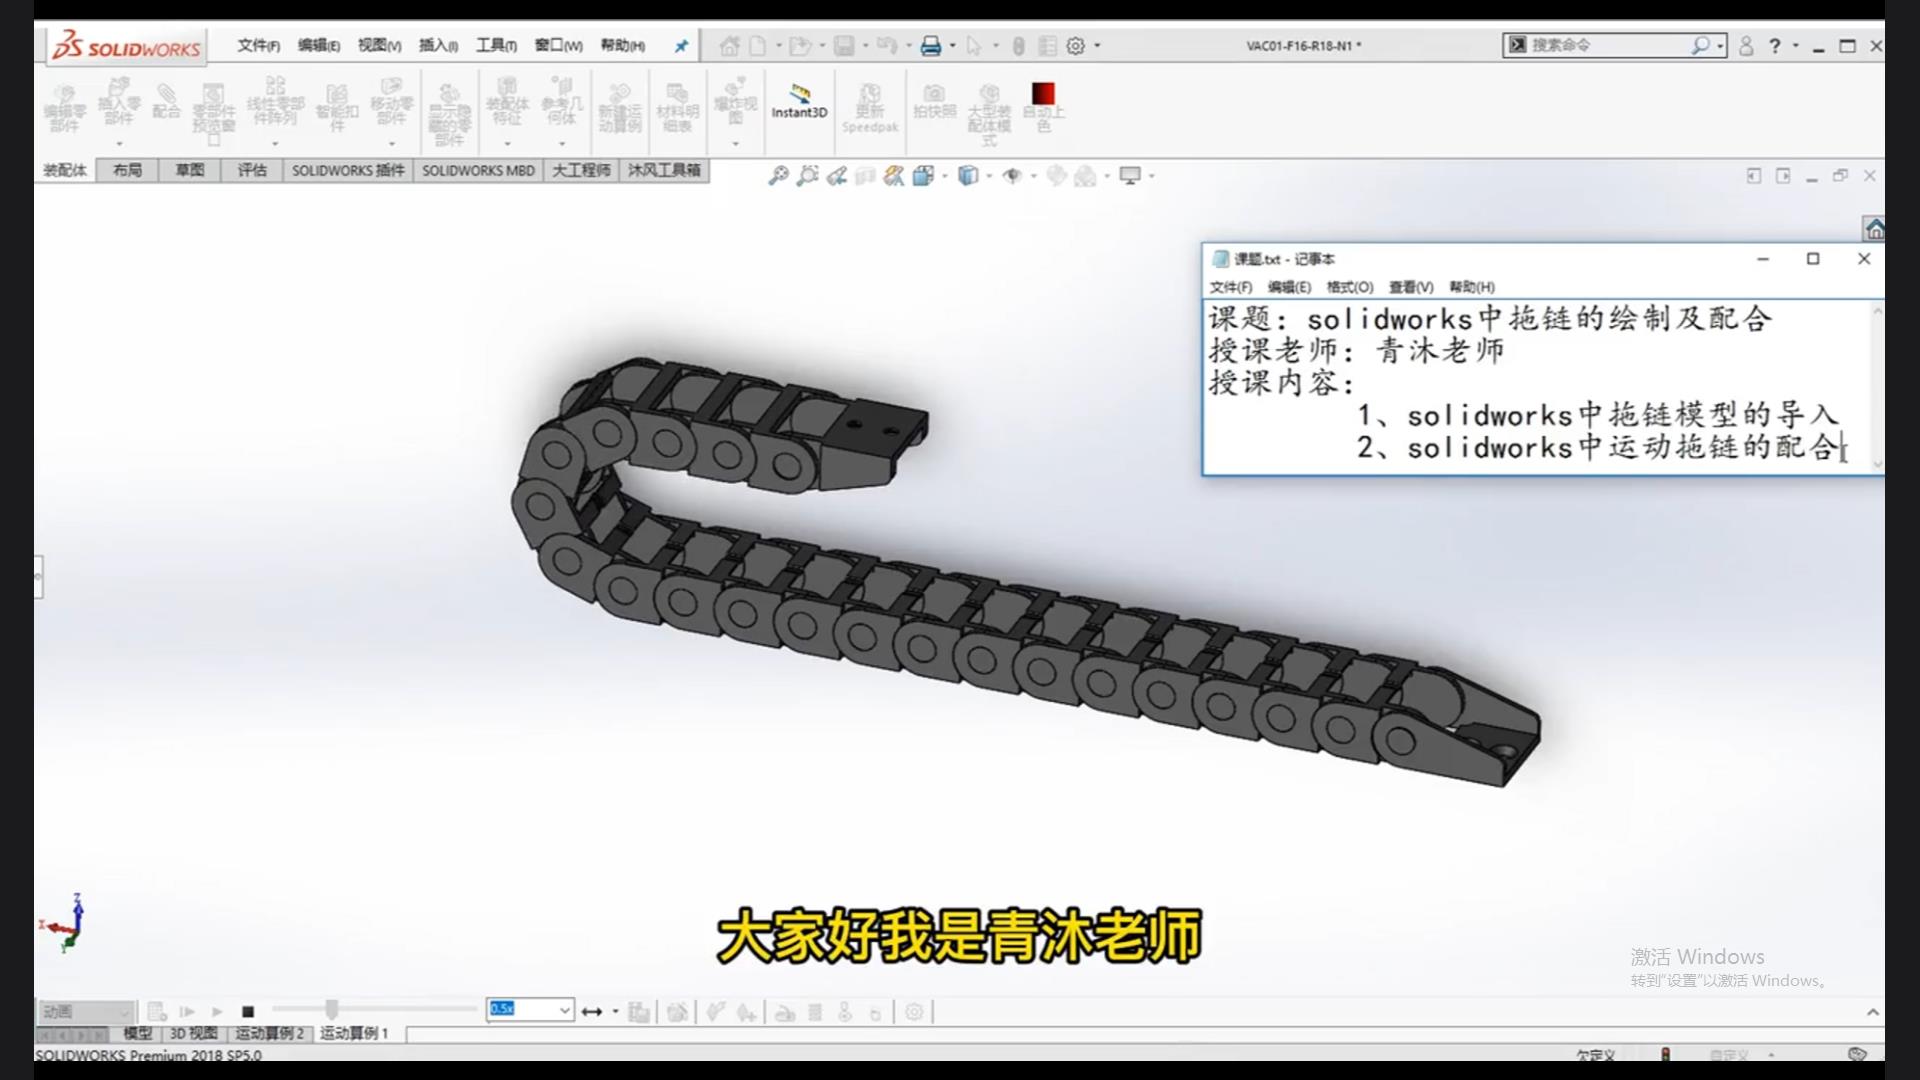Click the Save disk icon
Image resolution: width=1920 pixels, height=1080 pixels.
844,46
